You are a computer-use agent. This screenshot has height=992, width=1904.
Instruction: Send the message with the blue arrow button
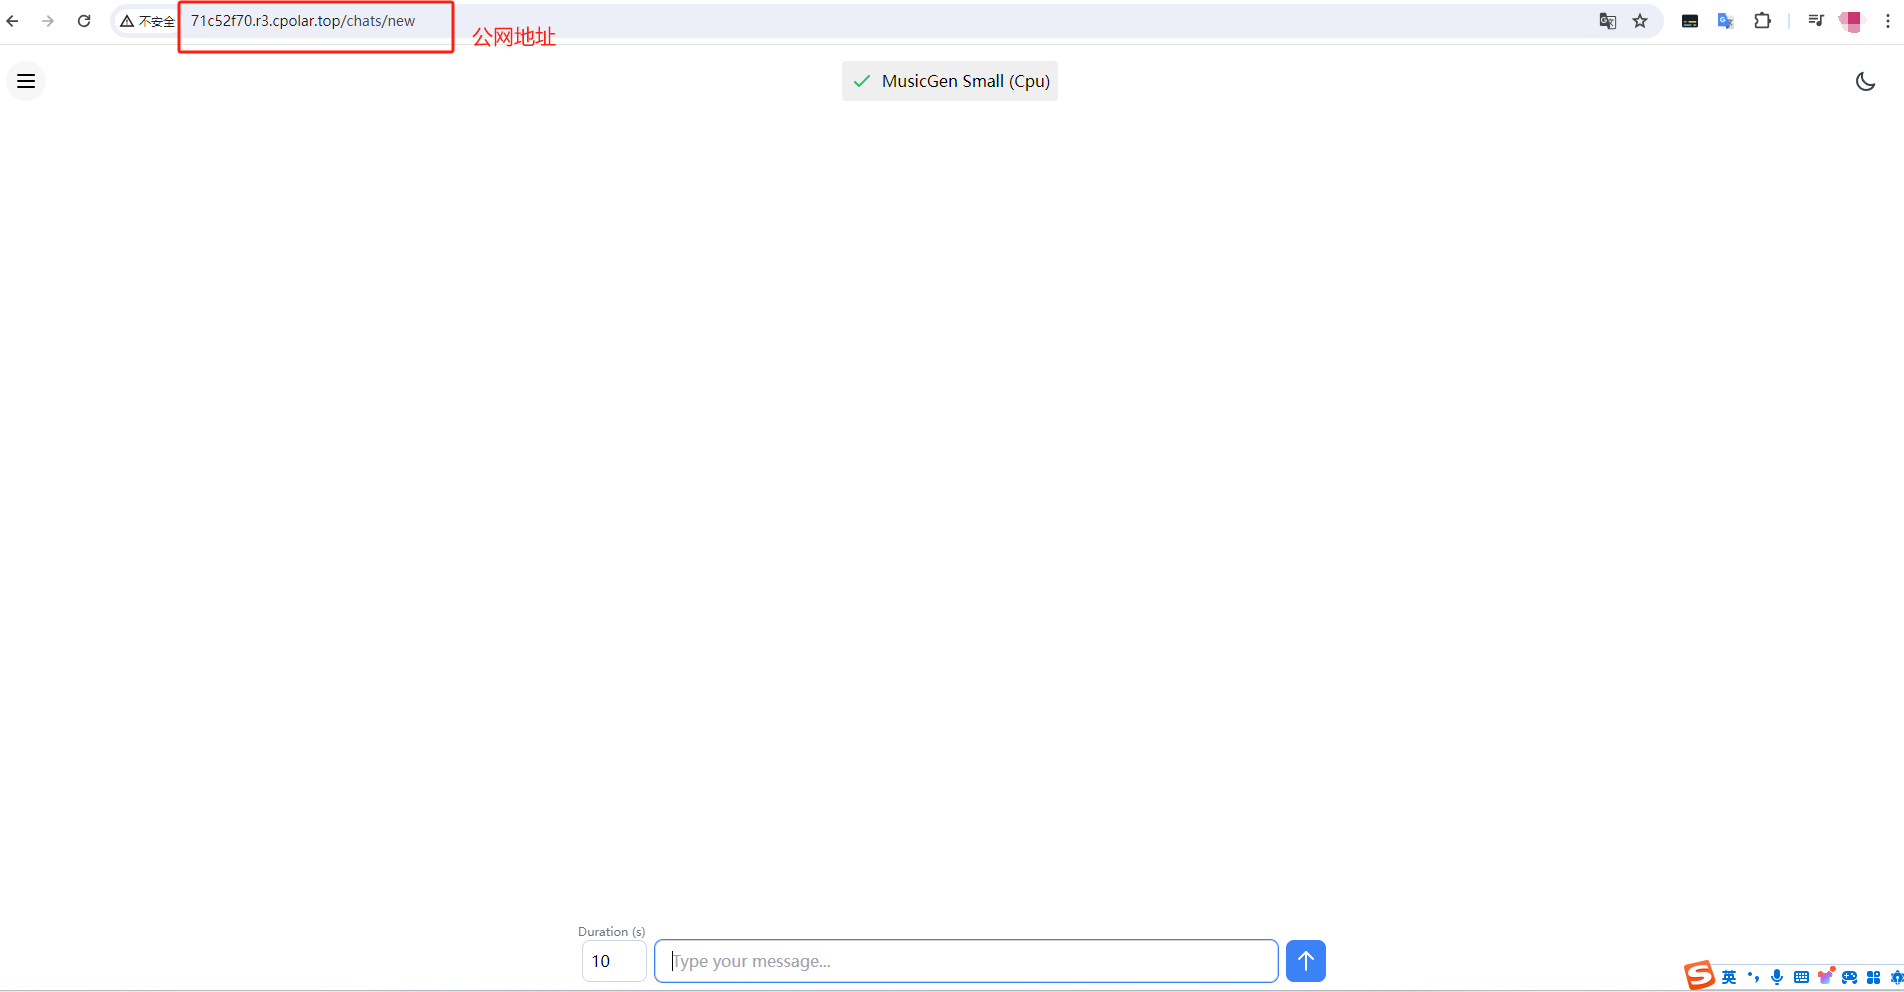pyautogui.click(x=1305, y=961)
